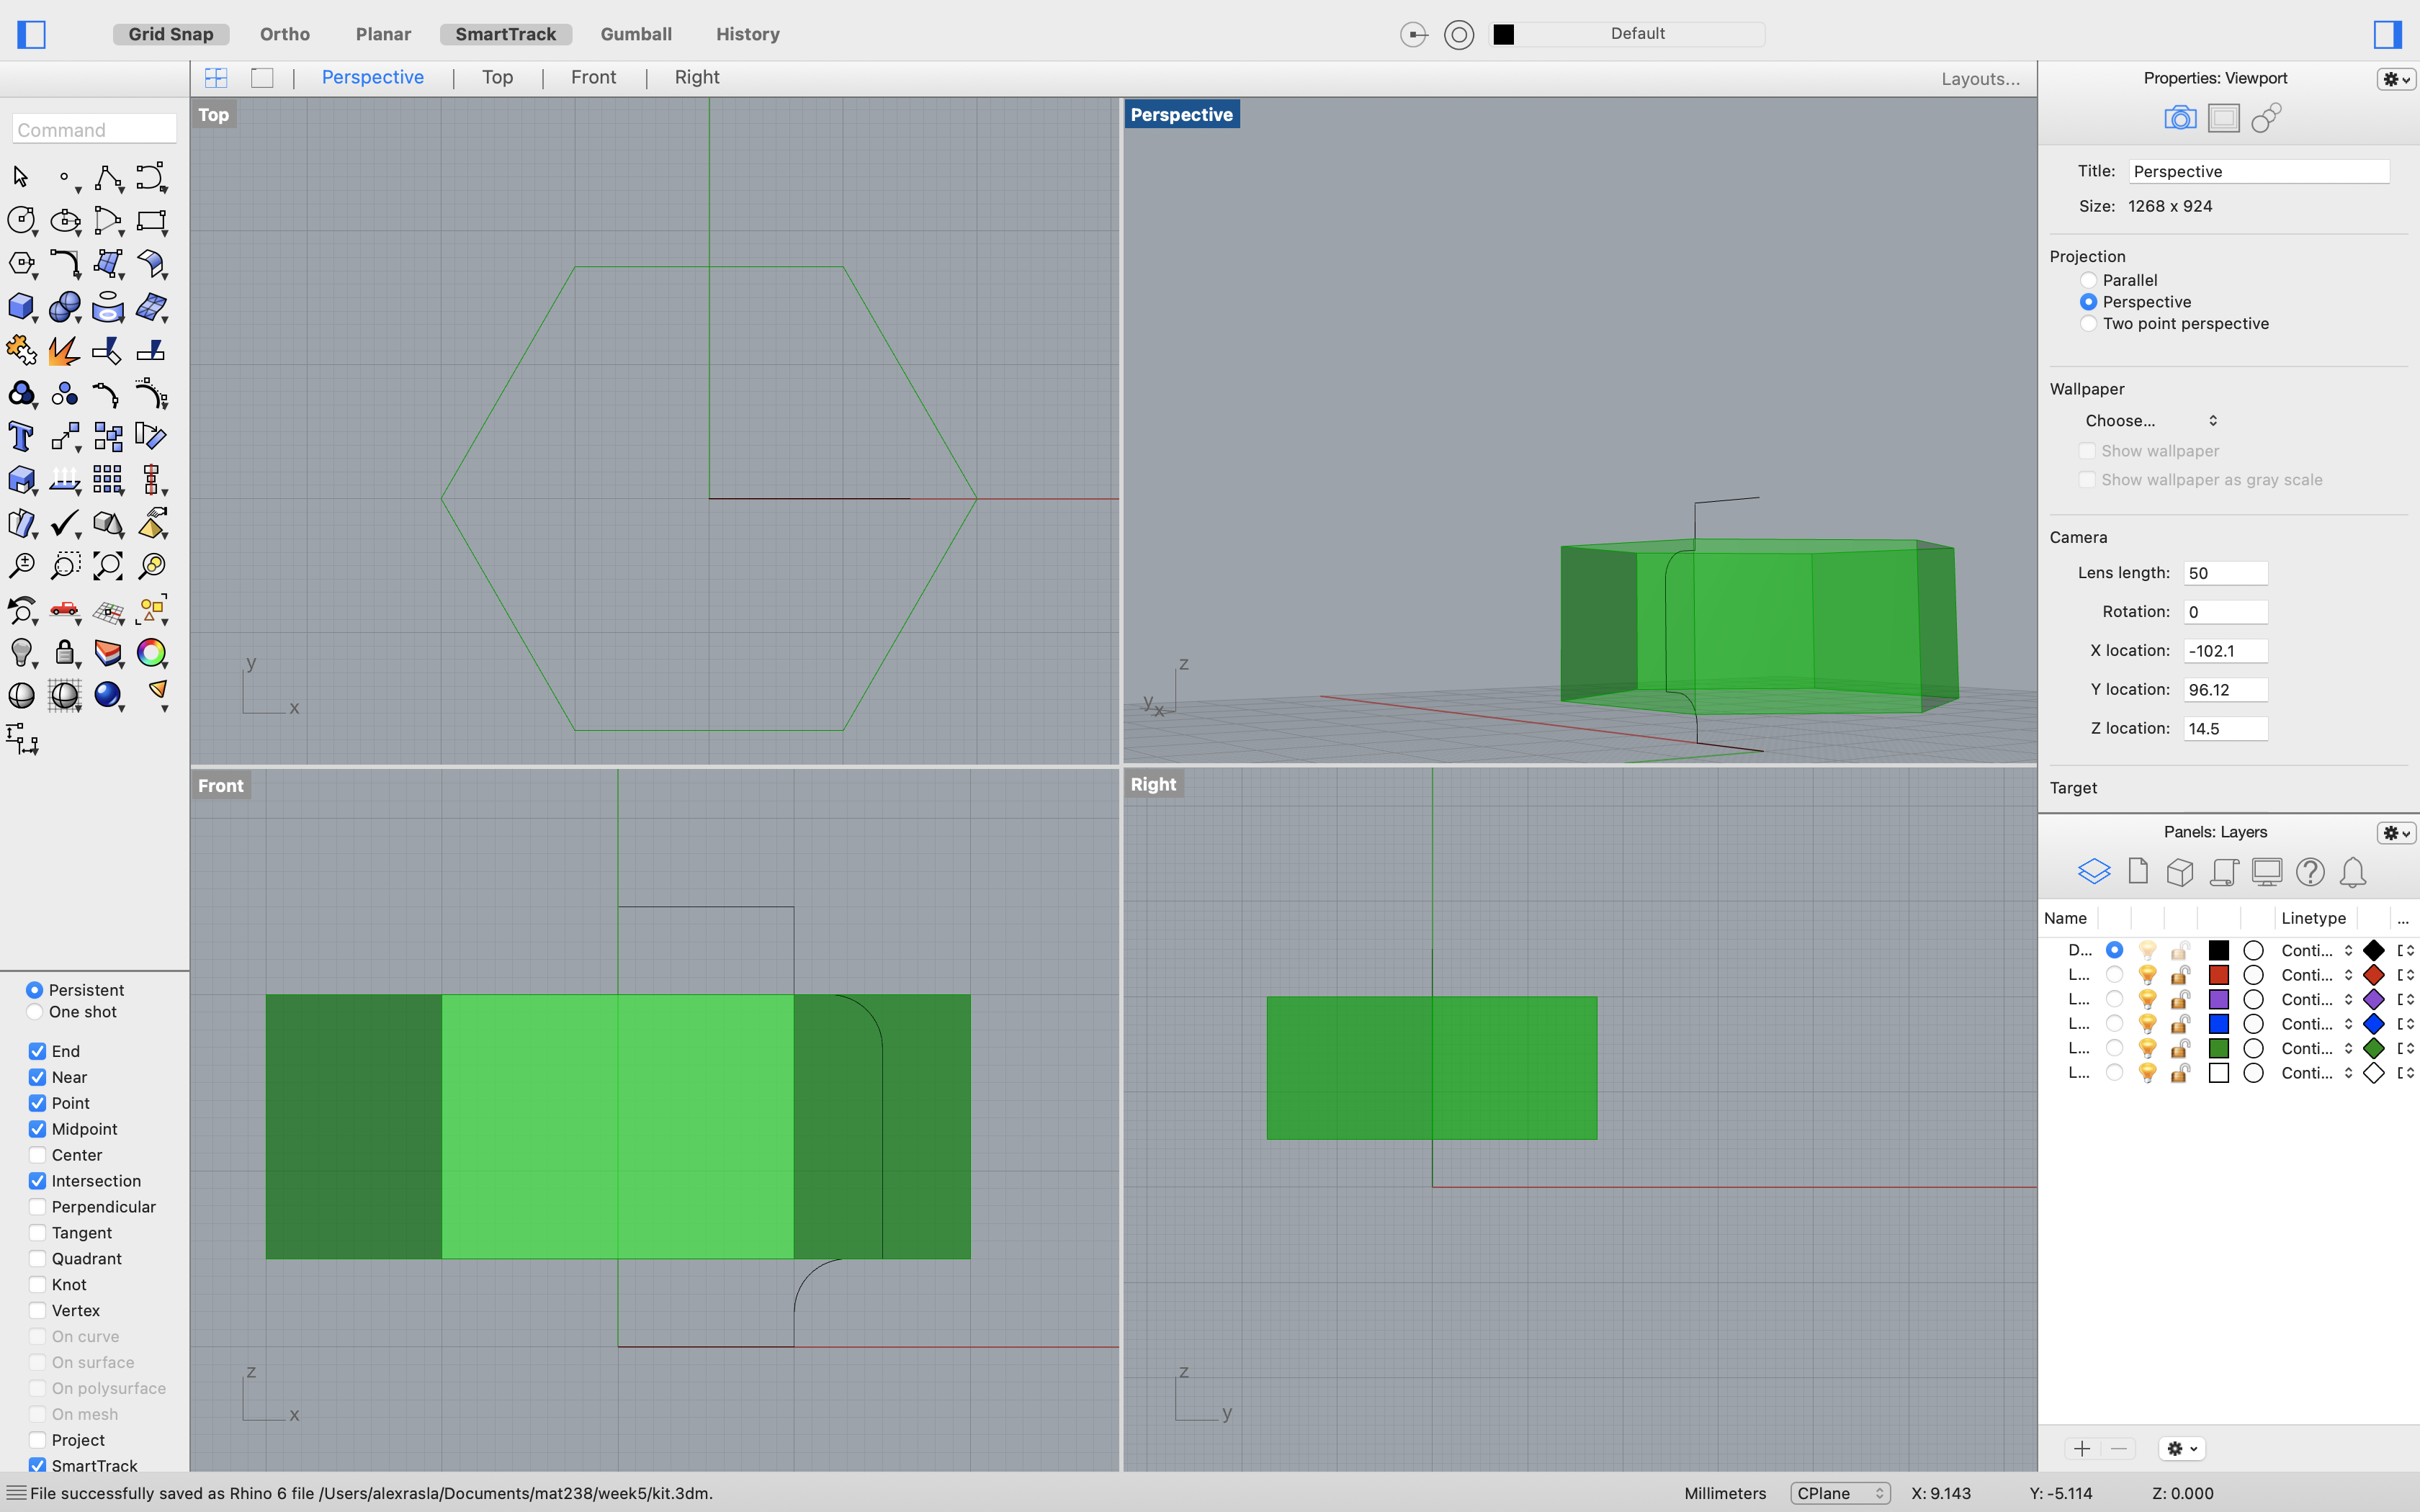Enable the Tangent snap option

(x=35, y=1231)
